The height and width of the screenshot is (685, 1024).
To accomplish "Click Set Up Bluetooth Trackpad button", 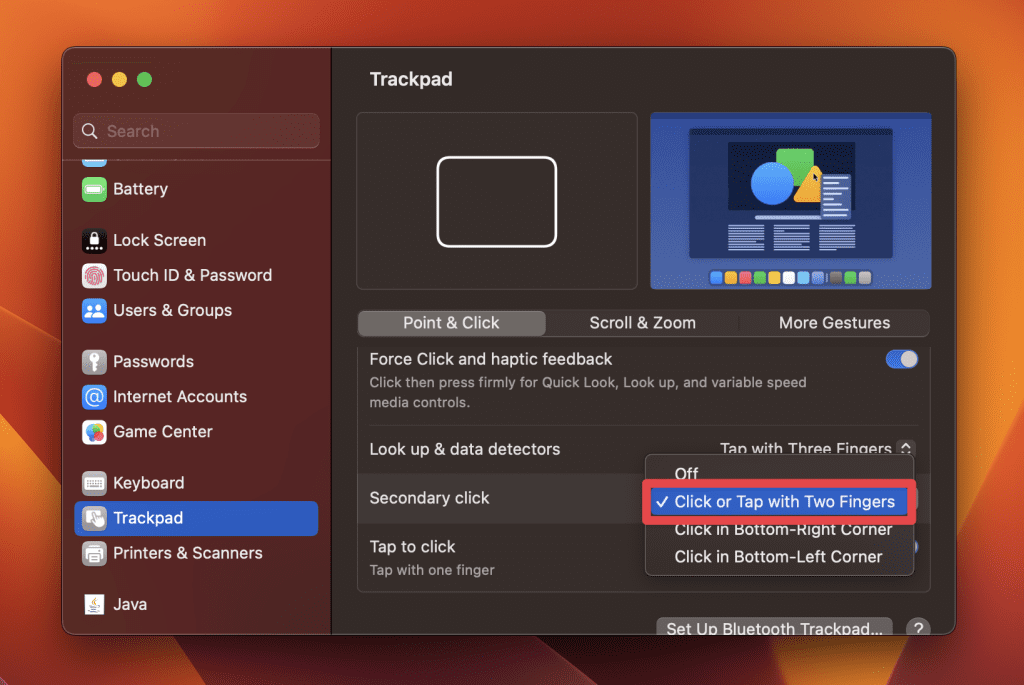I will pyautogui.click(x=774, y=628).
